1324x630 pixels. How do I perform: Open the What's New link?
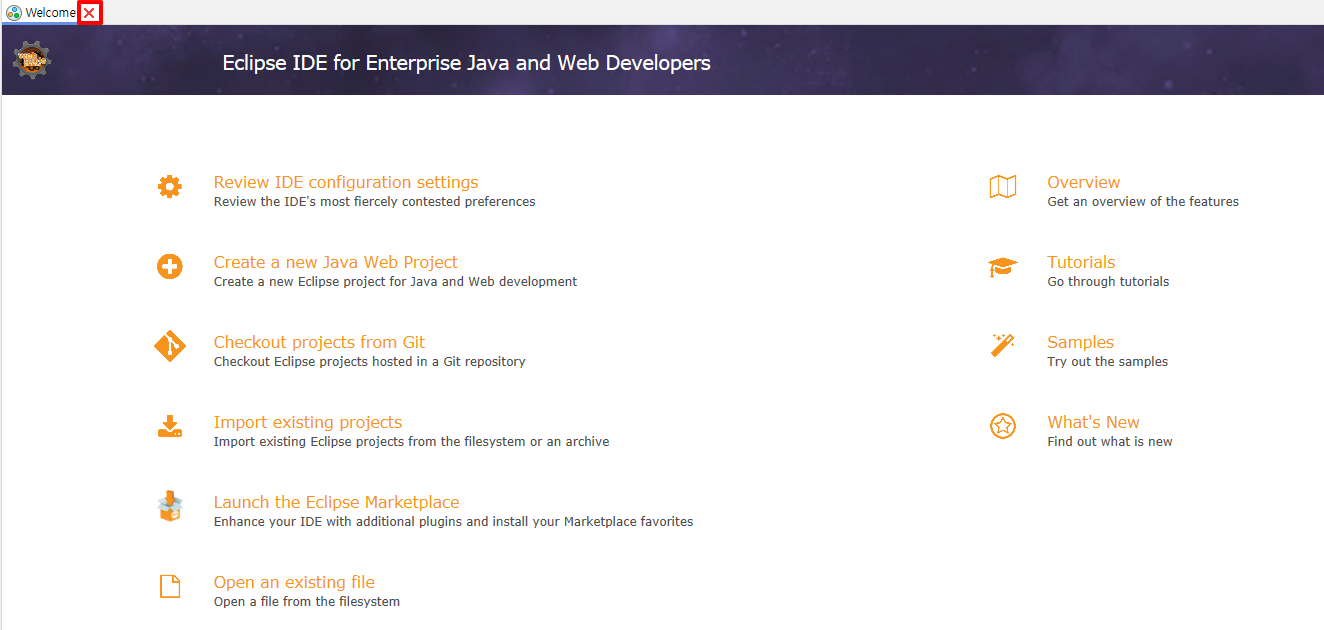pyautogui.click(x=1094, y=422)
